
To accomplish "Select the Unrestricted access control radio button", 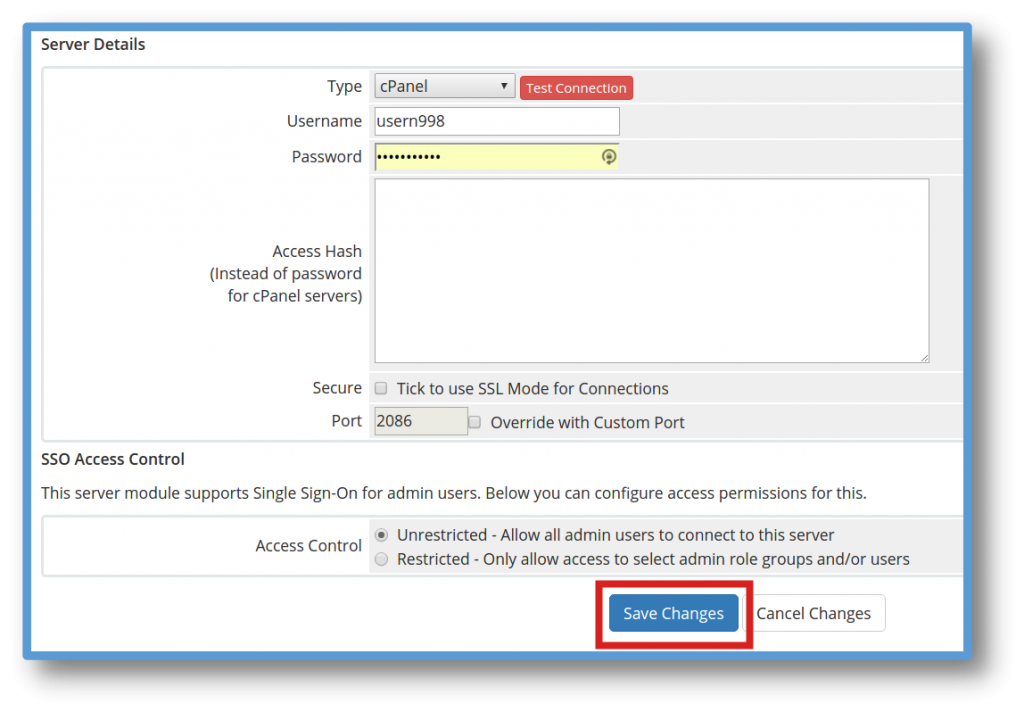I will click(381, 535).
